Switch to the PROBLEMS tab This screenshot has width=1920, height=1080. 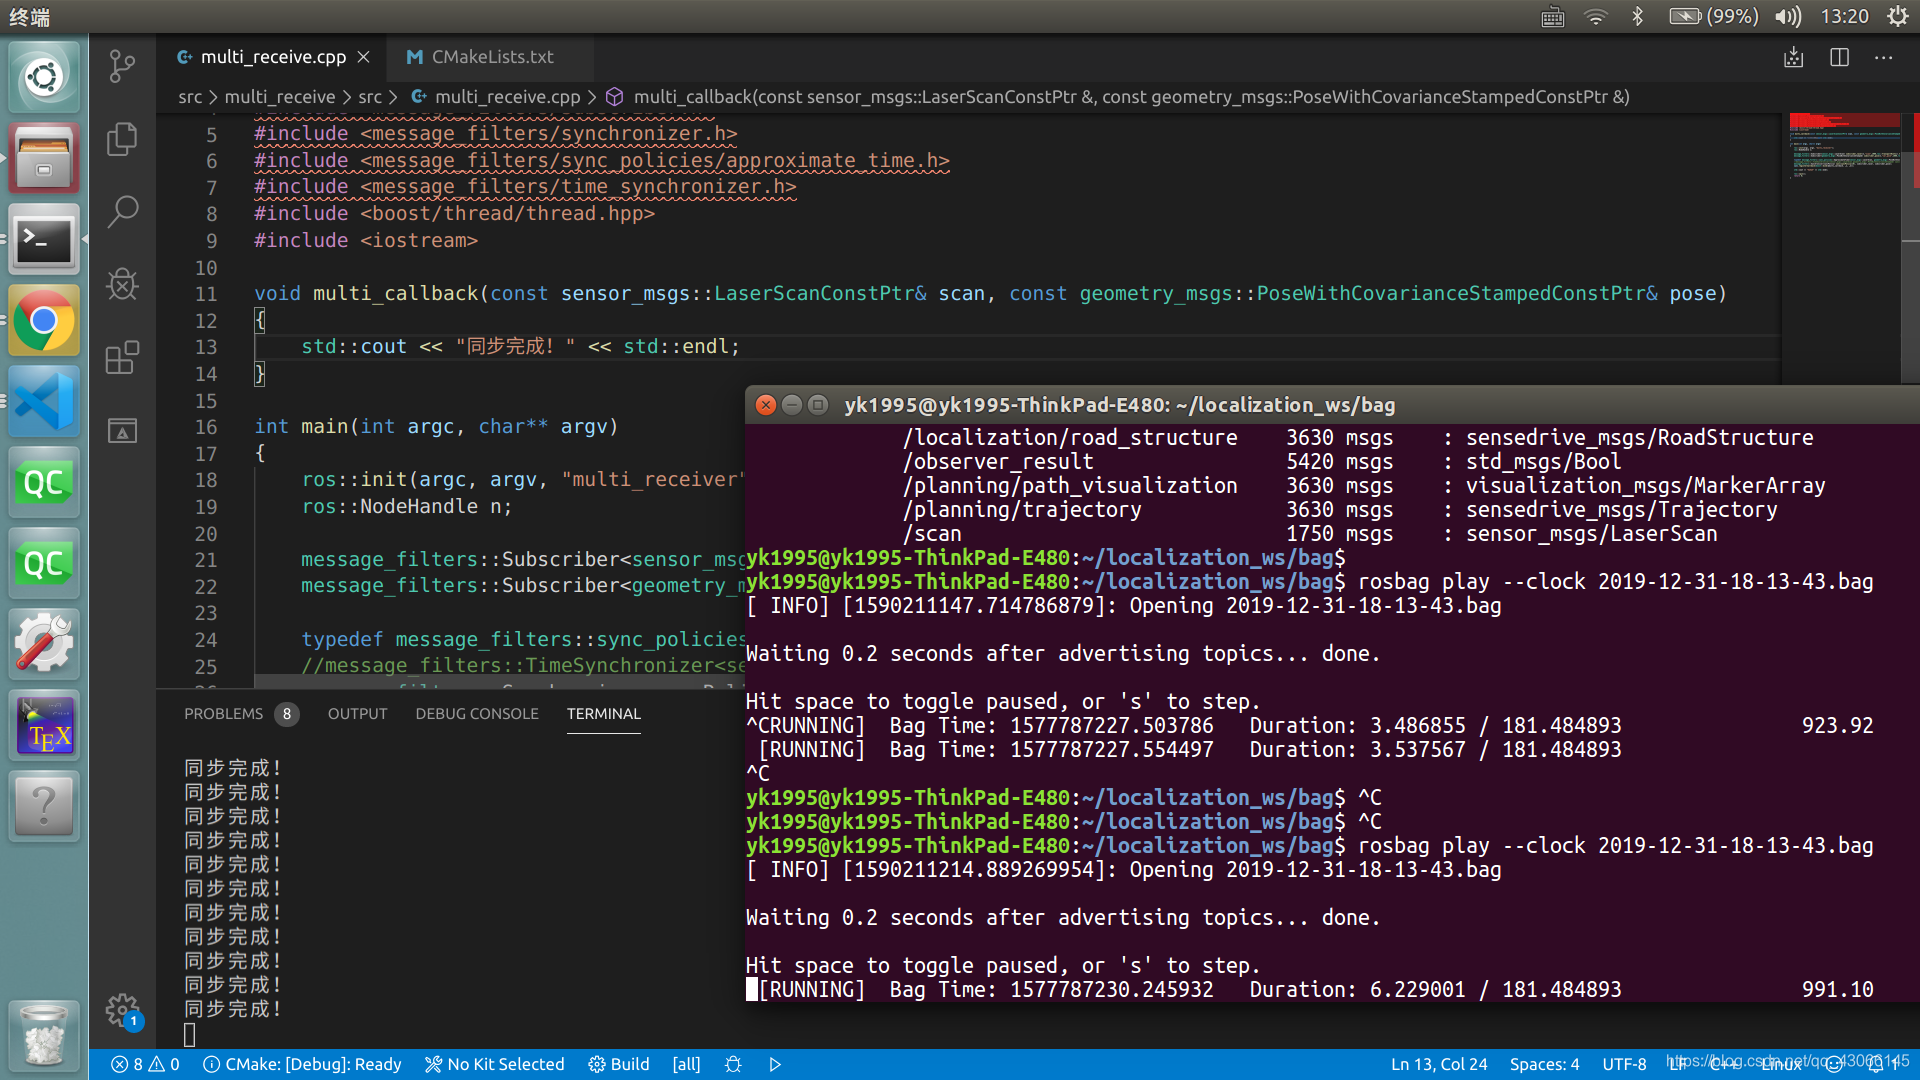[x=224, y=712]
